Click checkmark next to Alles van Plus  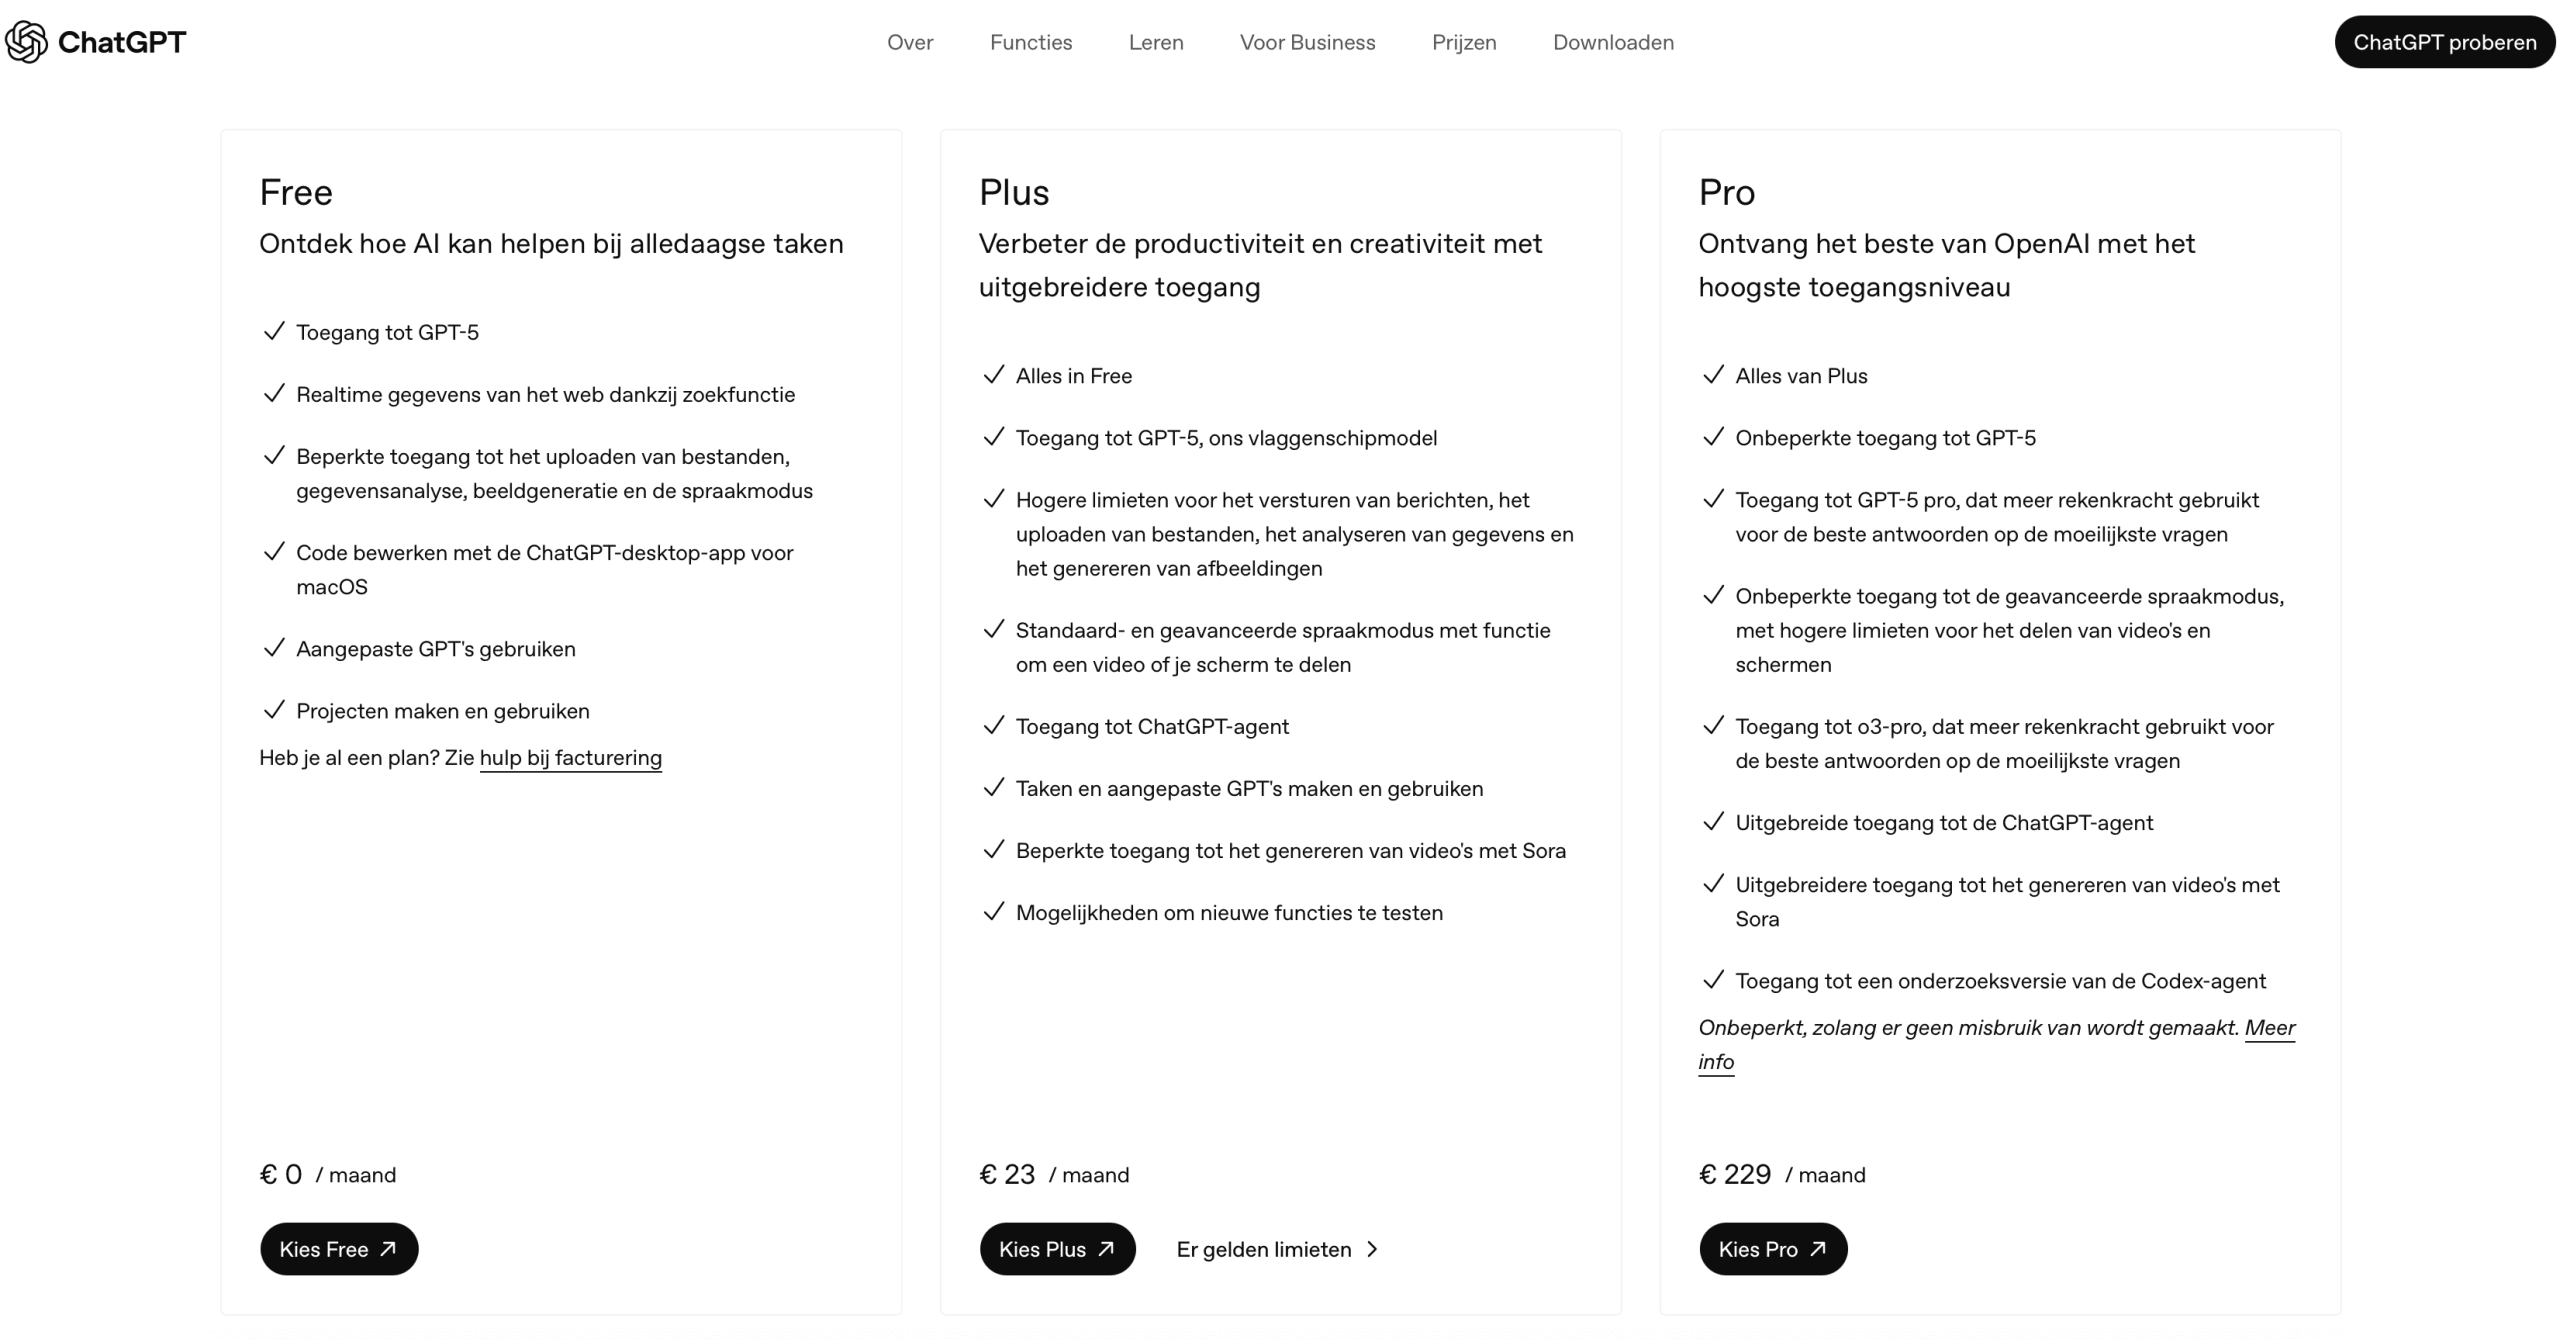pos(1713,375)
